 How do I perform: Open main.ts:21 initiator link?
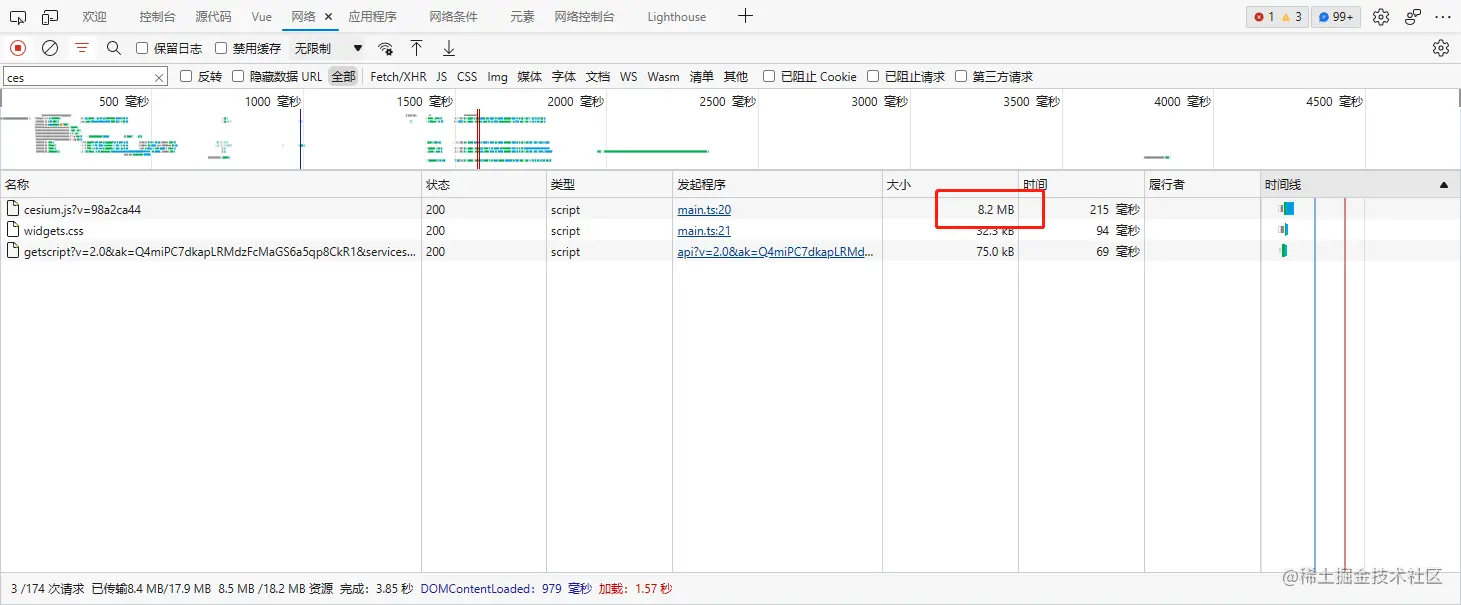click(704, 231)
